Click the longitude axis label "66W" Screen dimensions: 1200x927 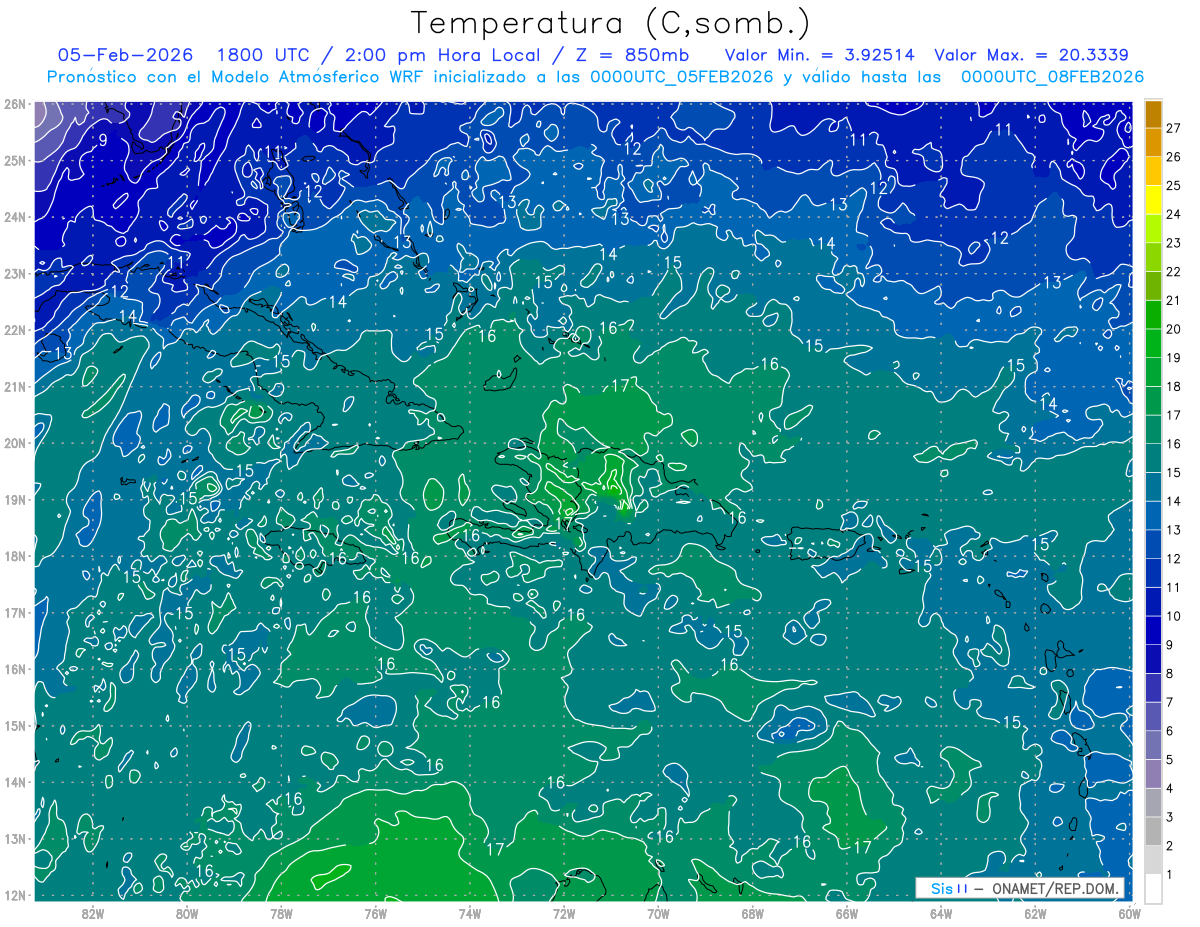coord(846,913)
